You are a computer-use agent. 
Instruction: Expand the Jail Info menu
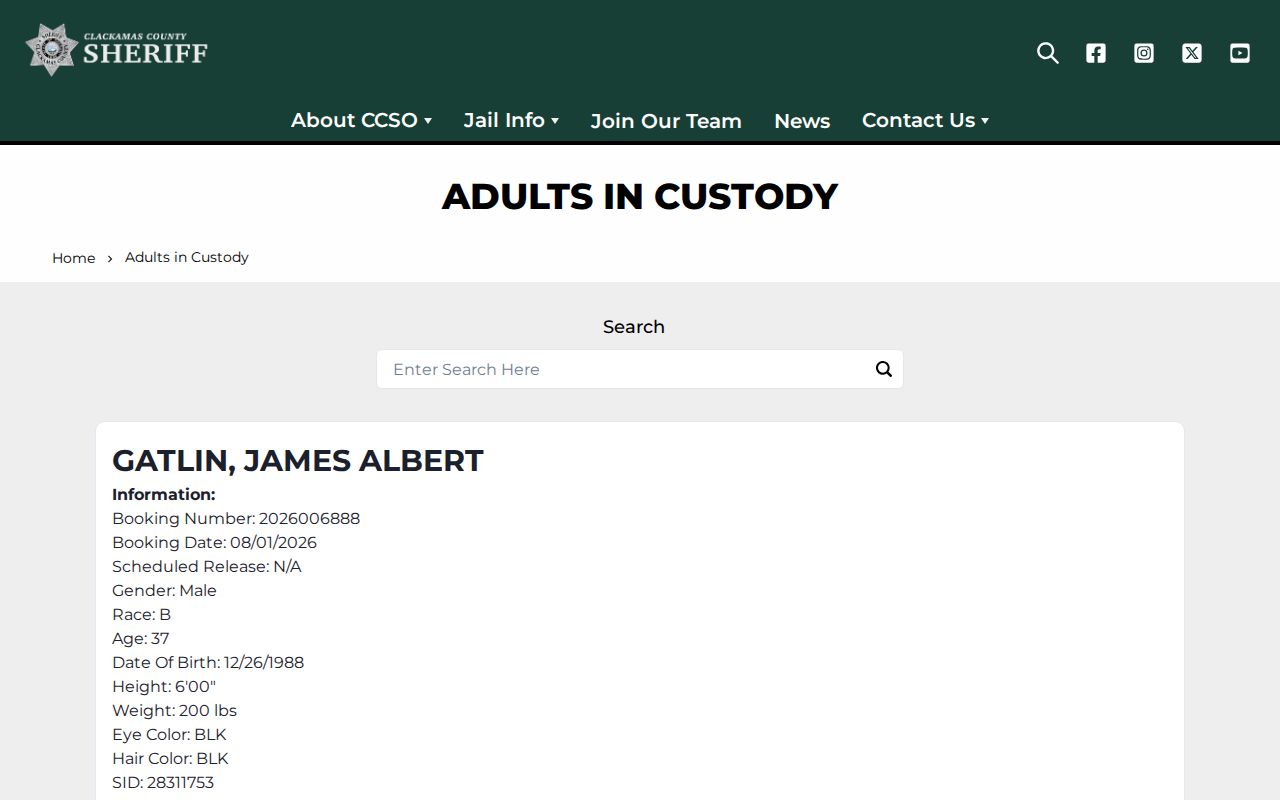[511, 120]
